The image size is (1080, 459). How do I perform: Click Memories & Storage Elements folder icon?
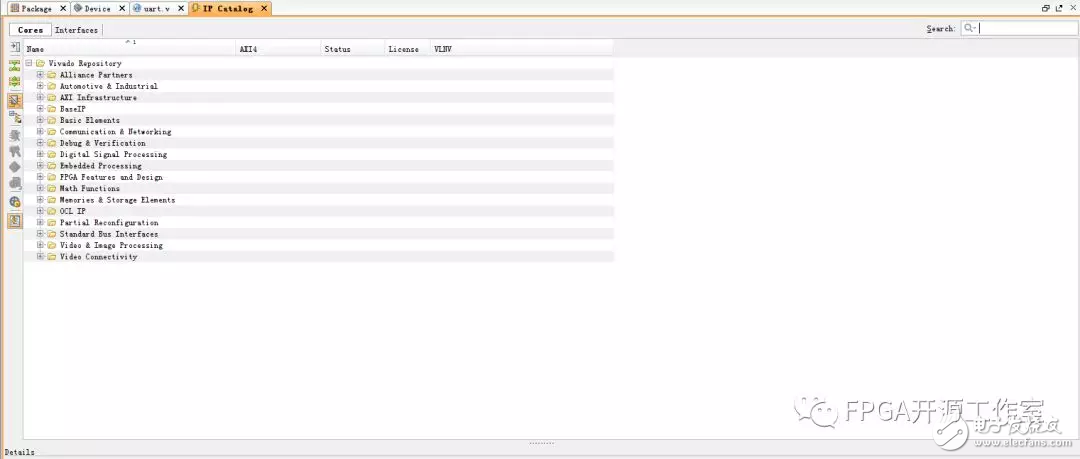click(x=51, y=200)
